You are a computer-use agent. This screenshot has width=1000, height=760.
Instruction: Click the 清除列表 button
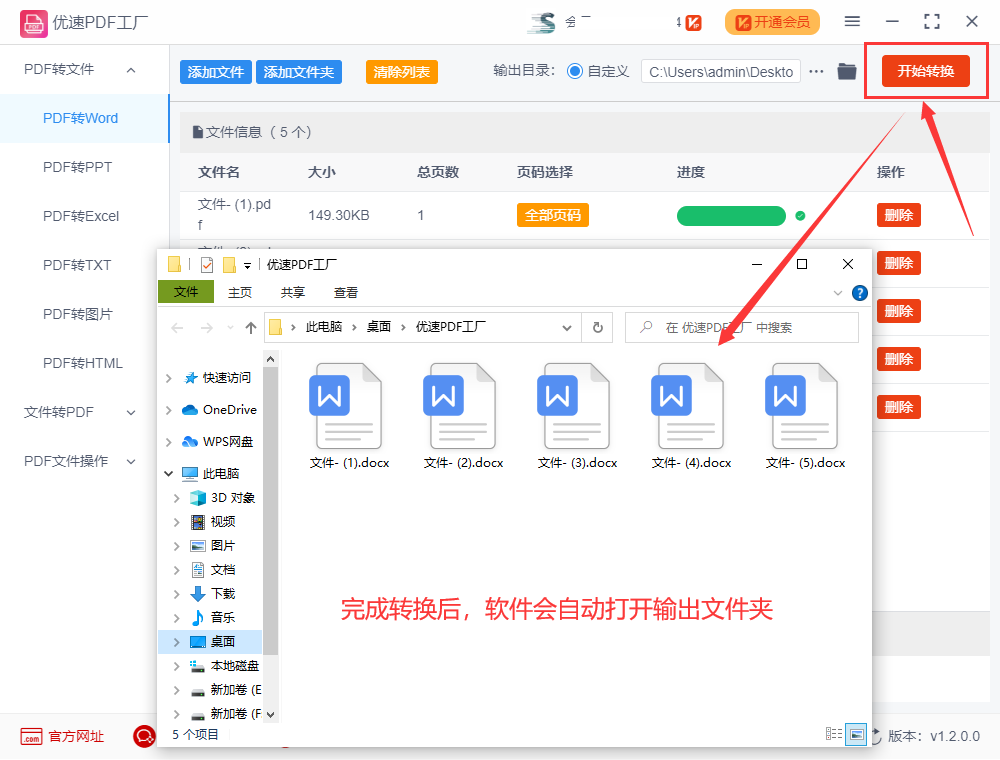click(402, 72)
